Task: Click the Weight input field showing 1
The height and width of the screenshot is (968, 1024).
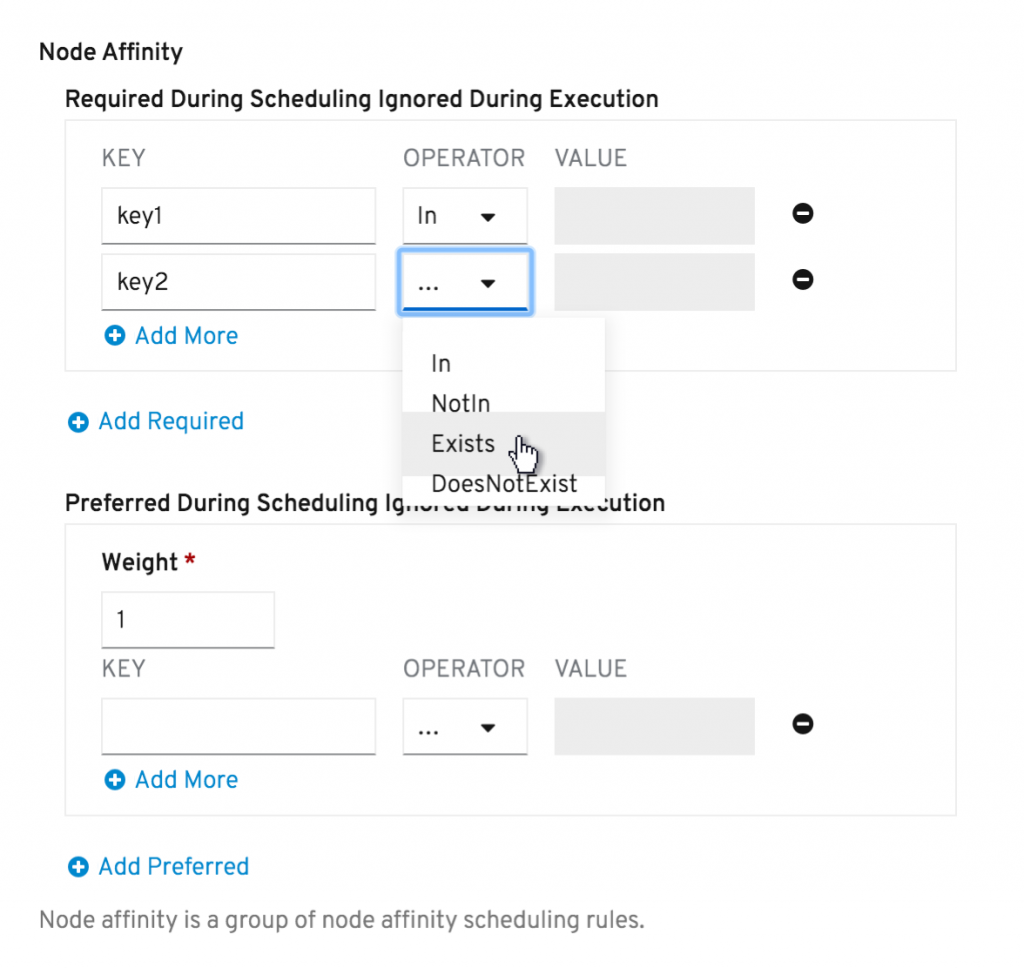Action: [187, 620]
